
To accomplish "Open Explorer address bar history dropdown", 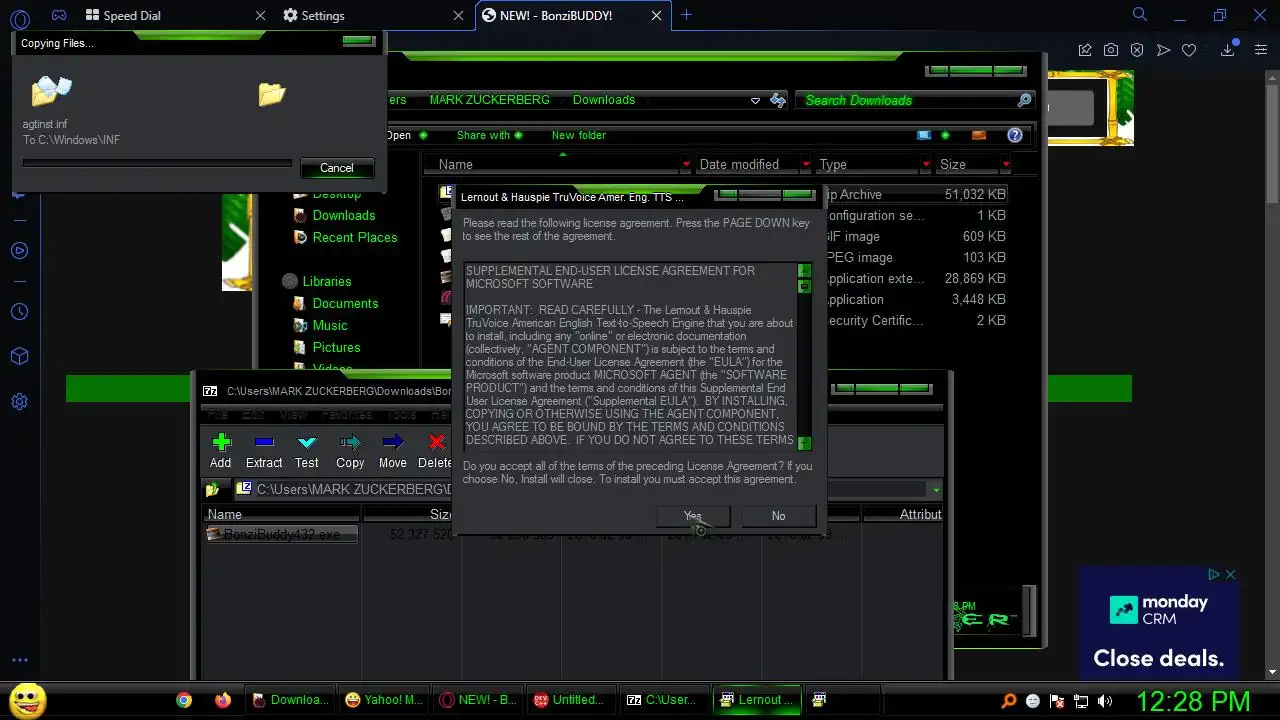I will (755, 100).
